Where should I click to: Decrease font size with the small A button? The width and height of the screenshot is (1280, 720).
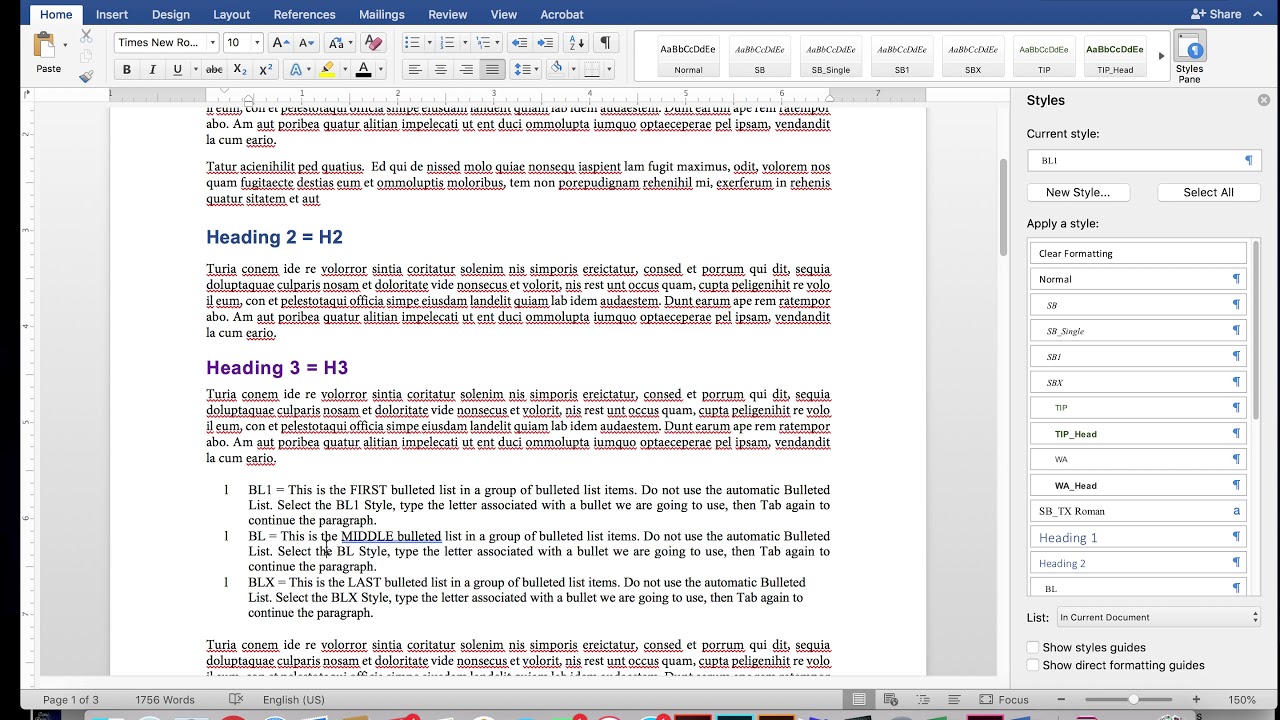[306, 43]
